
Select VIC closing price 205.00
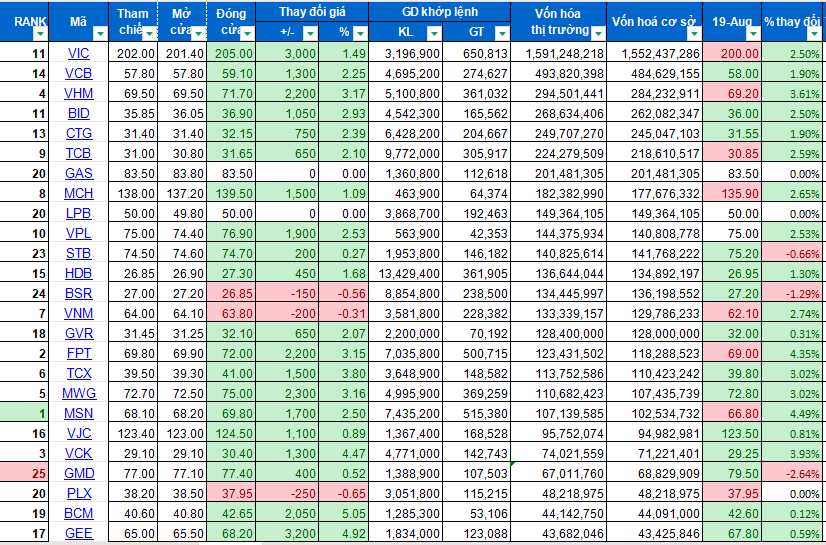pyautogui.click(x=231, y=54)
